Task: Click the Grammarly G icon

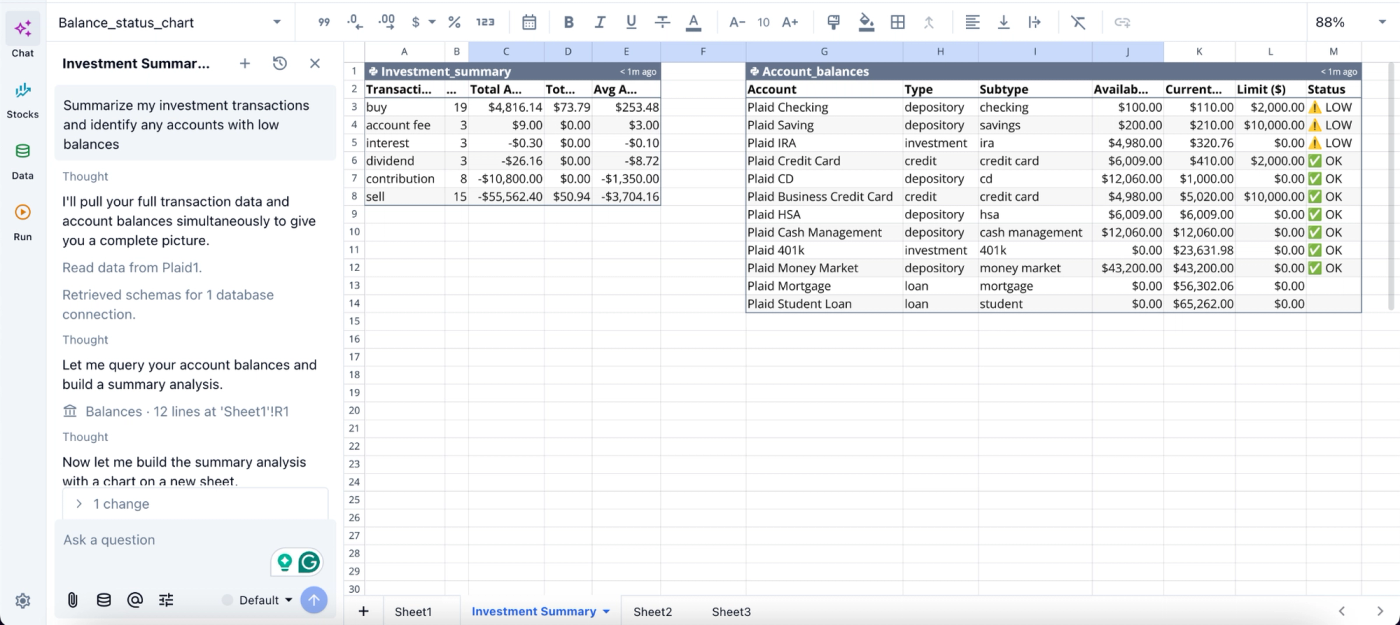Action: (x=309, y=562)
